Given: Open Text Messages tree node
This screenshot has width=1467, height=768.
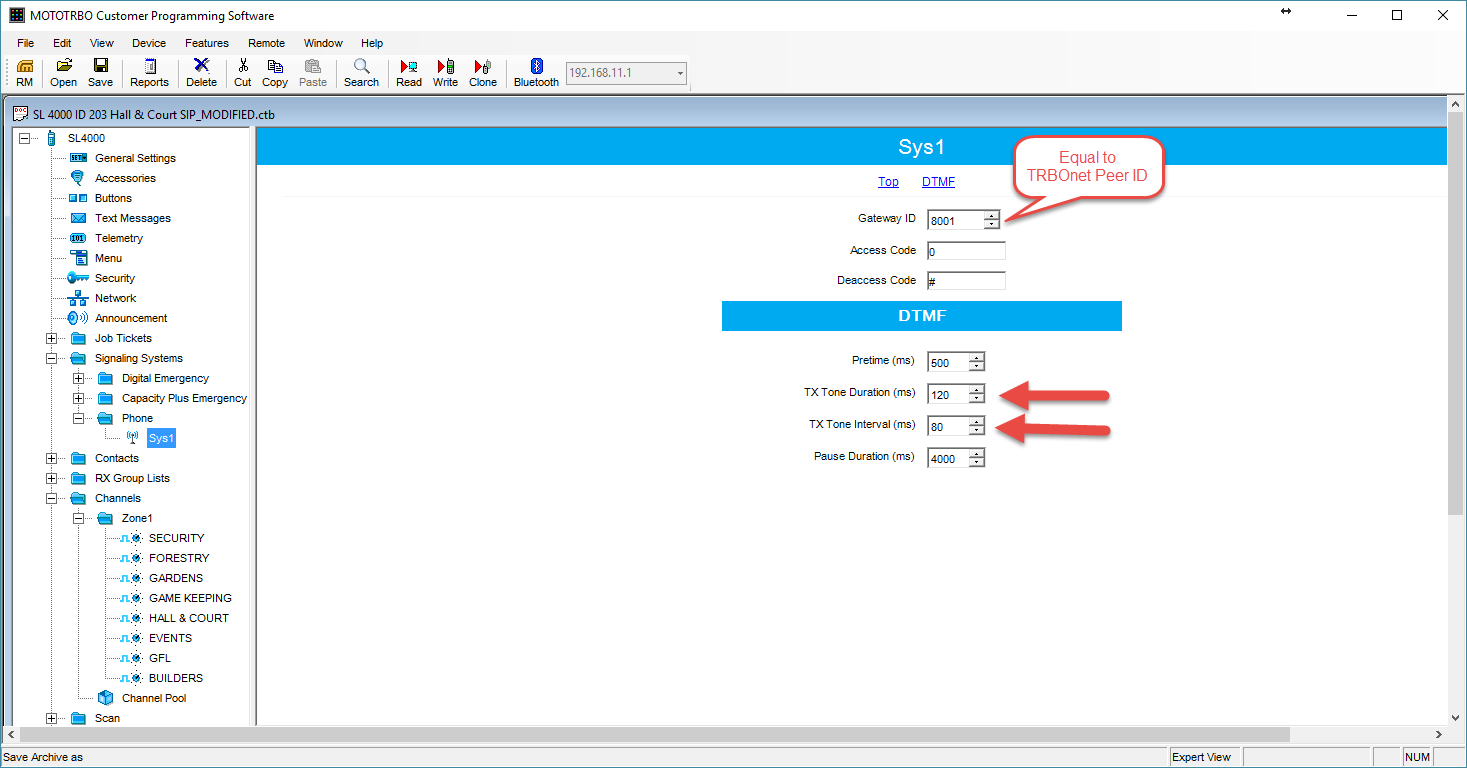Looking at the screenshot, I should pos(133,218).
